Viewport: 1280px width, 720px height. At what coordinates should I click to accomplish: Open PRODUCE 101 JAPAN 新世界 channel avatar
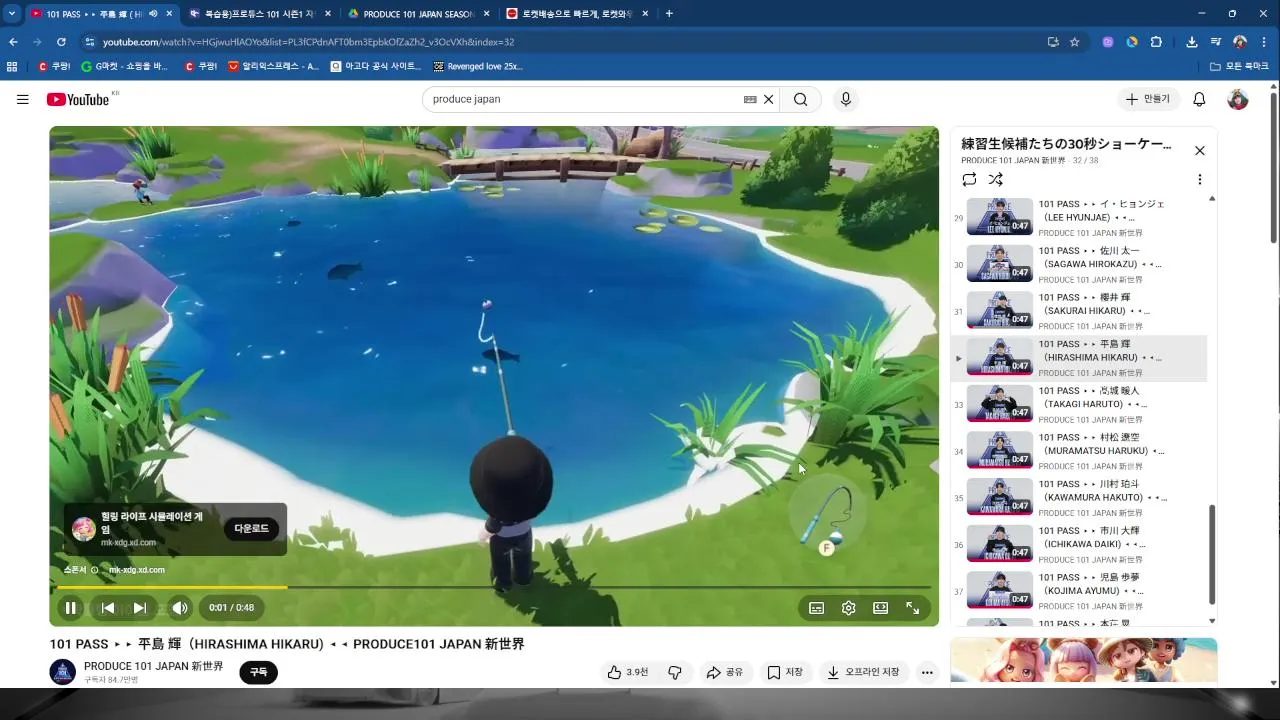pos(63,672)
